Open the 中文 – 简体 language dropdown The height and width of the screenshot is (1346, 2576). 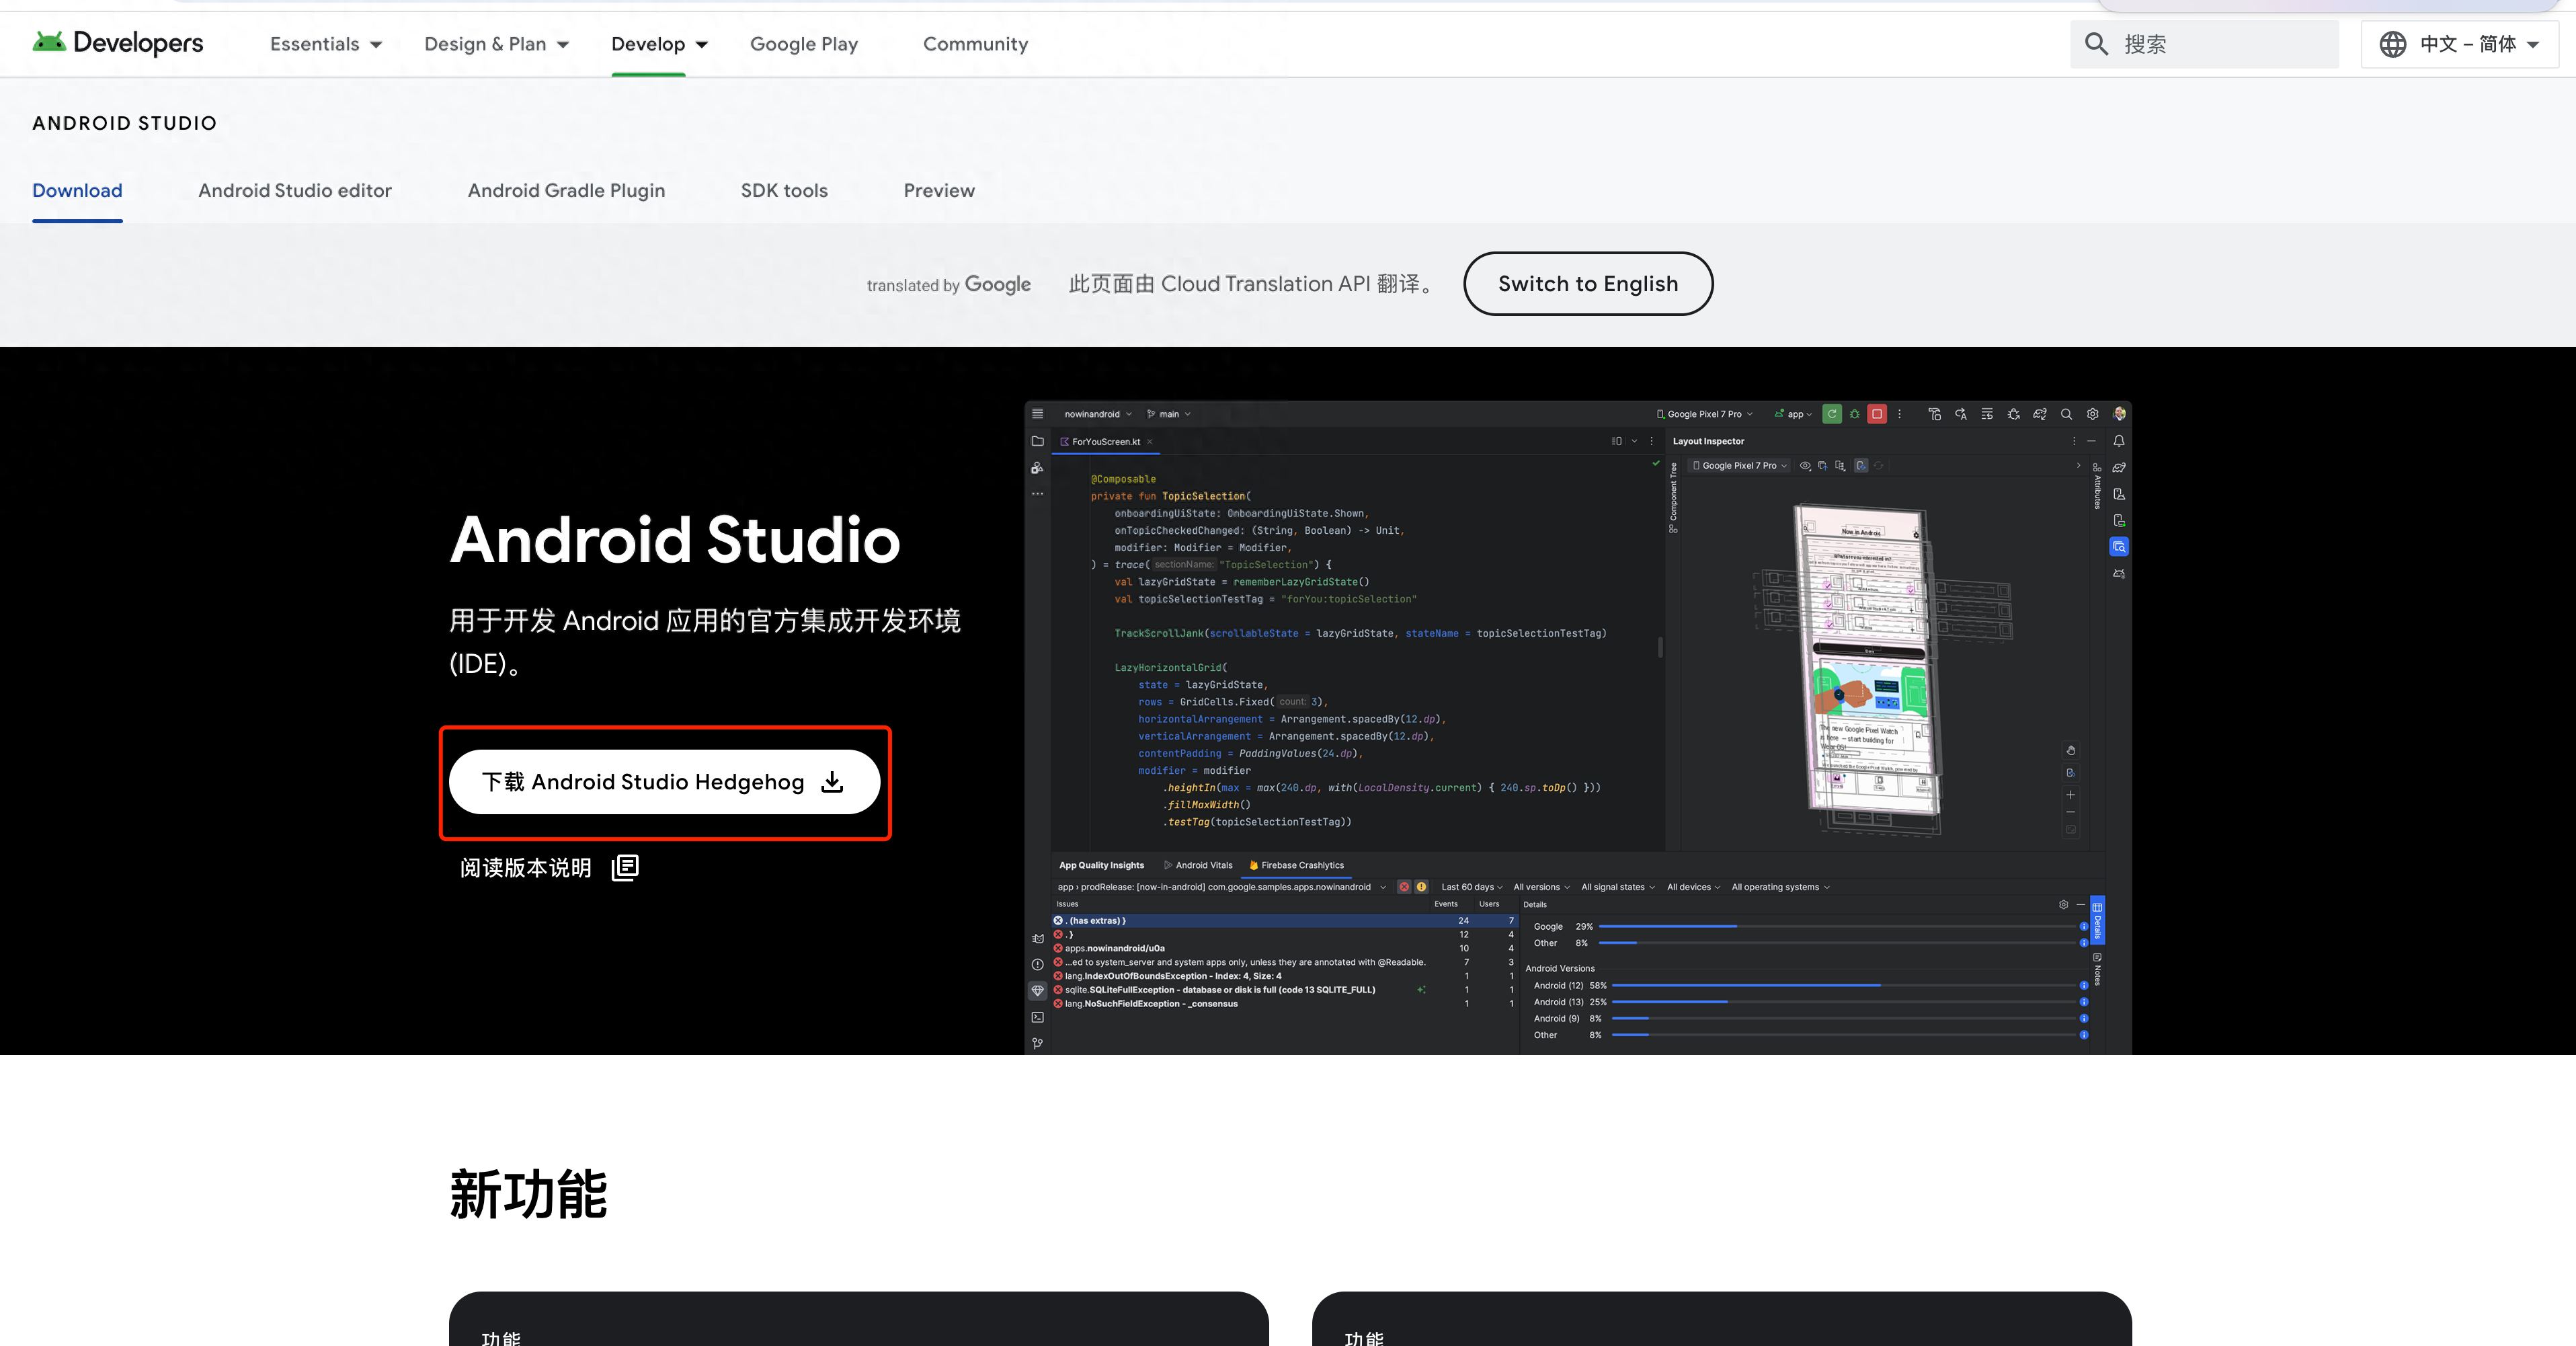pos(2460,44)
